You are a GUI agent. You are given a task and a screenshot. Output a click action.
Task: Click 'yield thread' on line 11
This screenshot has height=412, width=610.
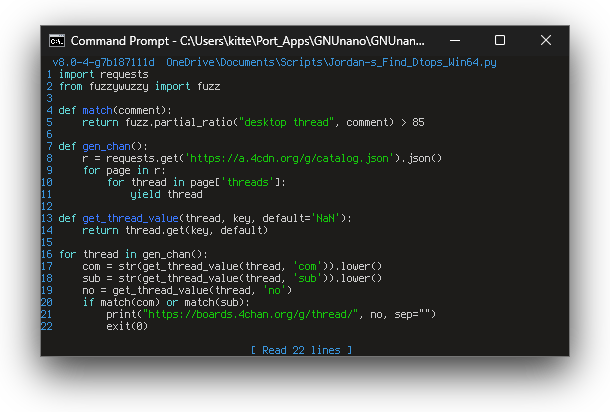tap(166, 195)
